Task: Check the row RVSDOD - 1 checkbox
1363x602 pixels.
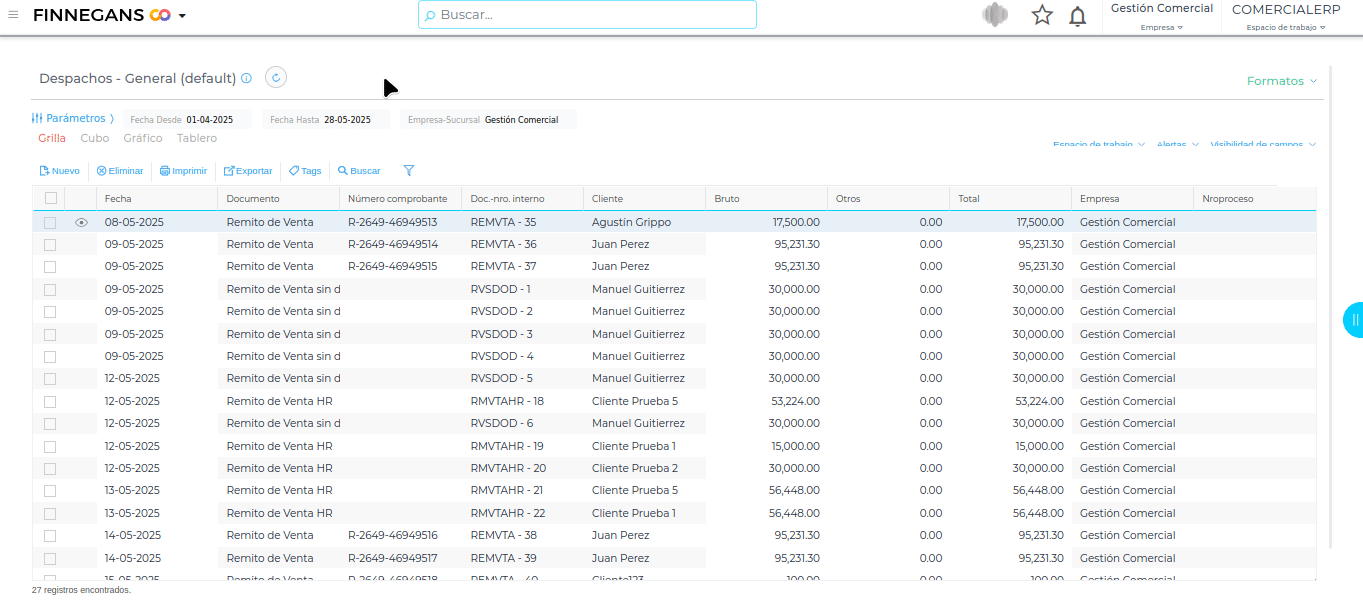Action: [x=50, y=289]
